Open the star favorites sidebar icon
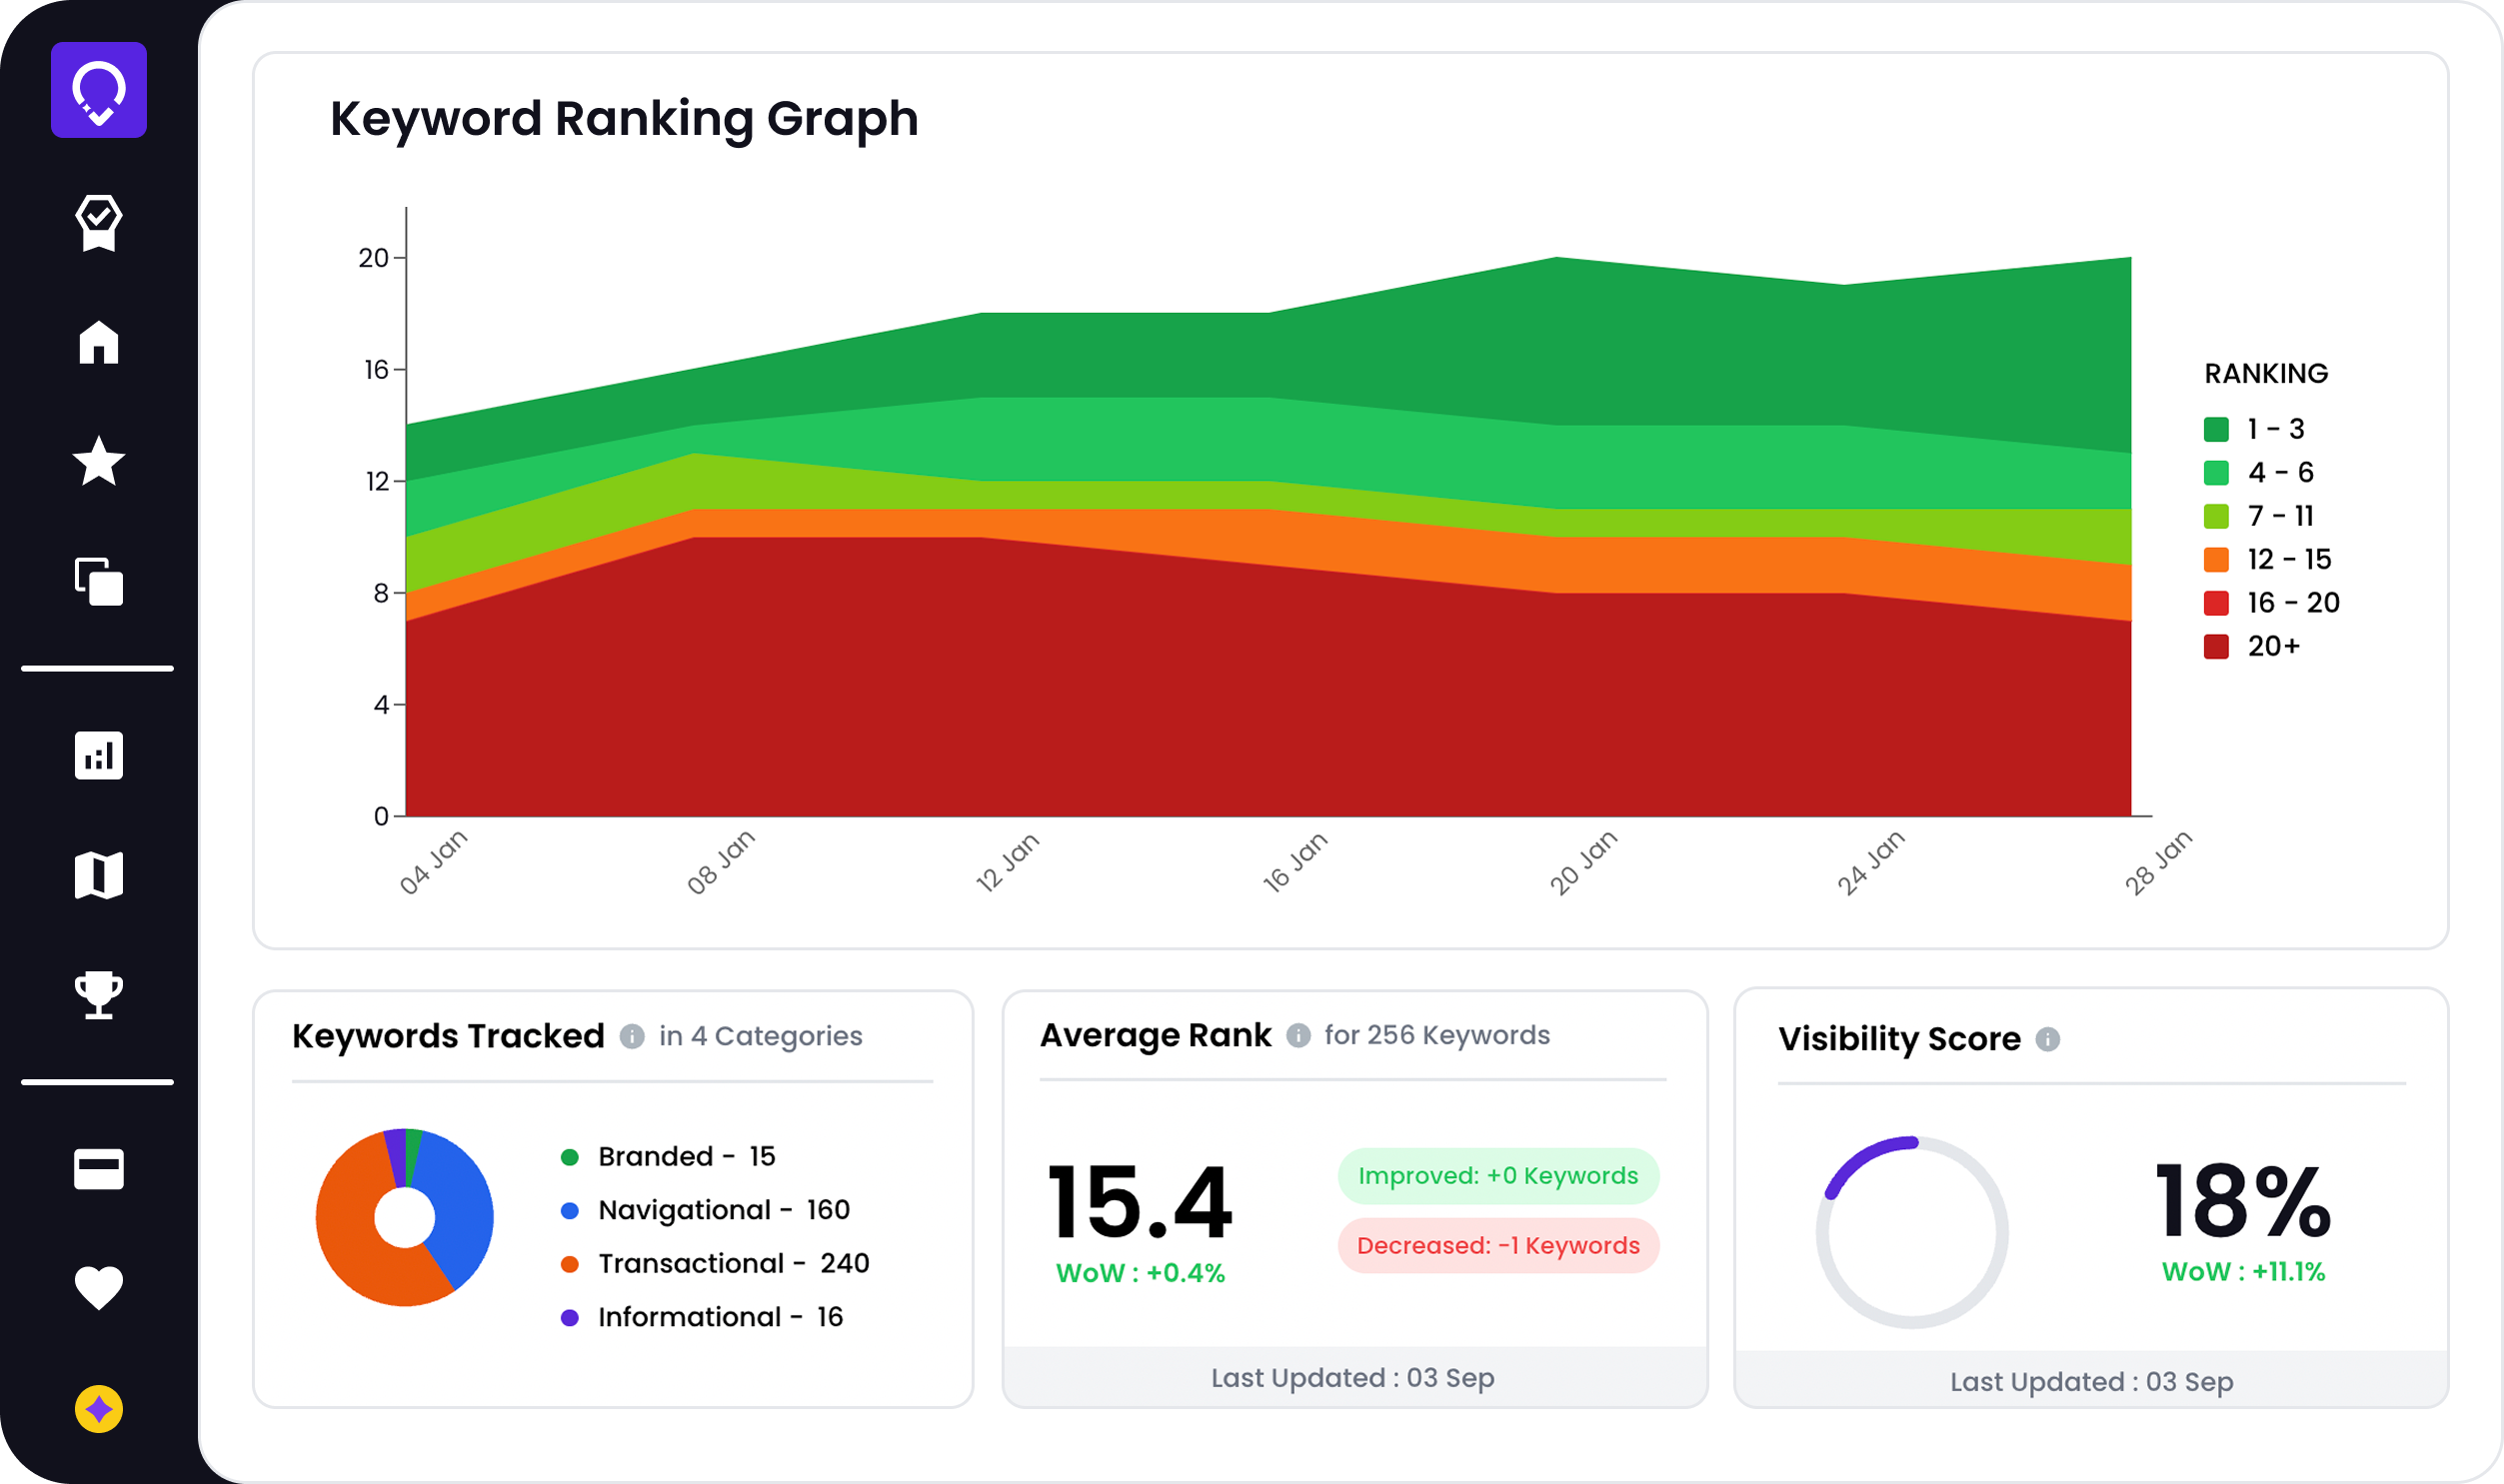The height and width of the screenshot is (1484, 2504). coord(98,462)
